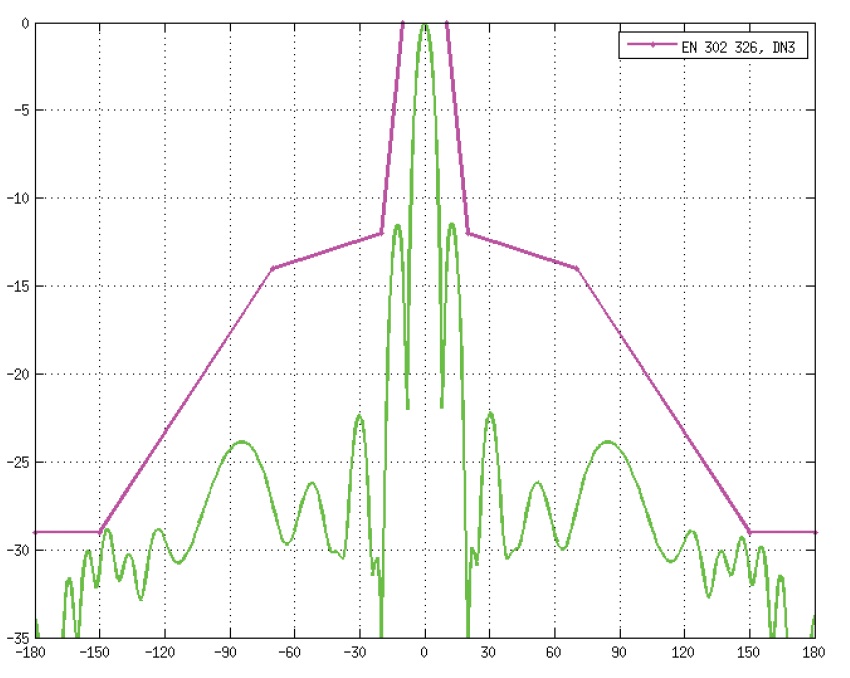
Task: Click the green main lobe peak at 0 degrees
Action: pos(424,25)
